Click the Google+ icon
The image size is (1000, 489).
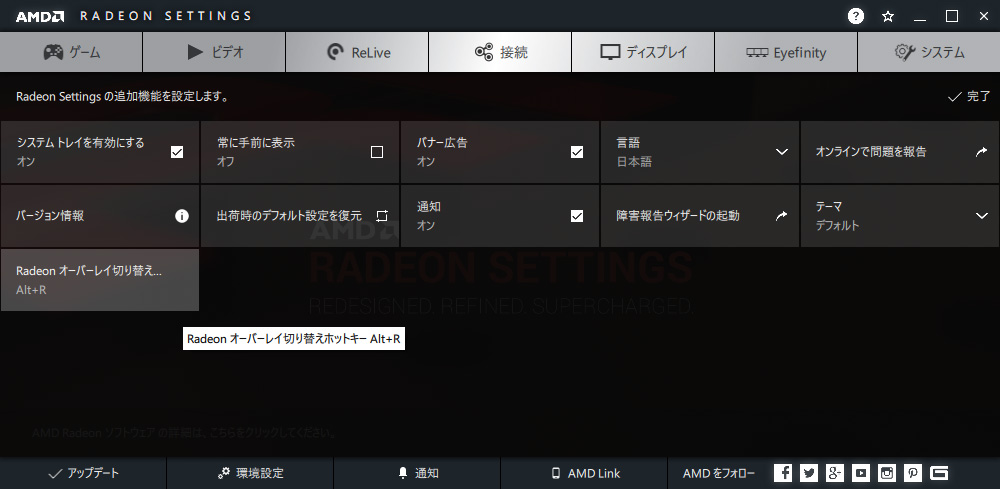[835, 473]
